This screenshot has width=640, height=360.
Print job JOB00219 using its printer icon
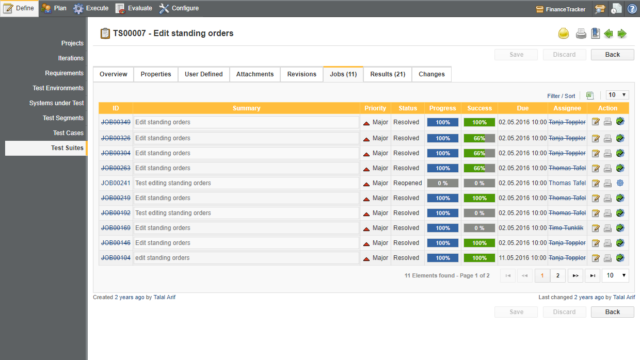[608, 198]
